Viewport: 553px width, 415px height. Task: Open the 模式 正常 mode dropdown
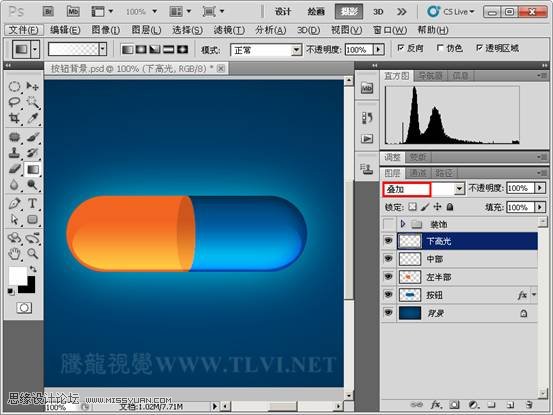click(x=266, y=50)
